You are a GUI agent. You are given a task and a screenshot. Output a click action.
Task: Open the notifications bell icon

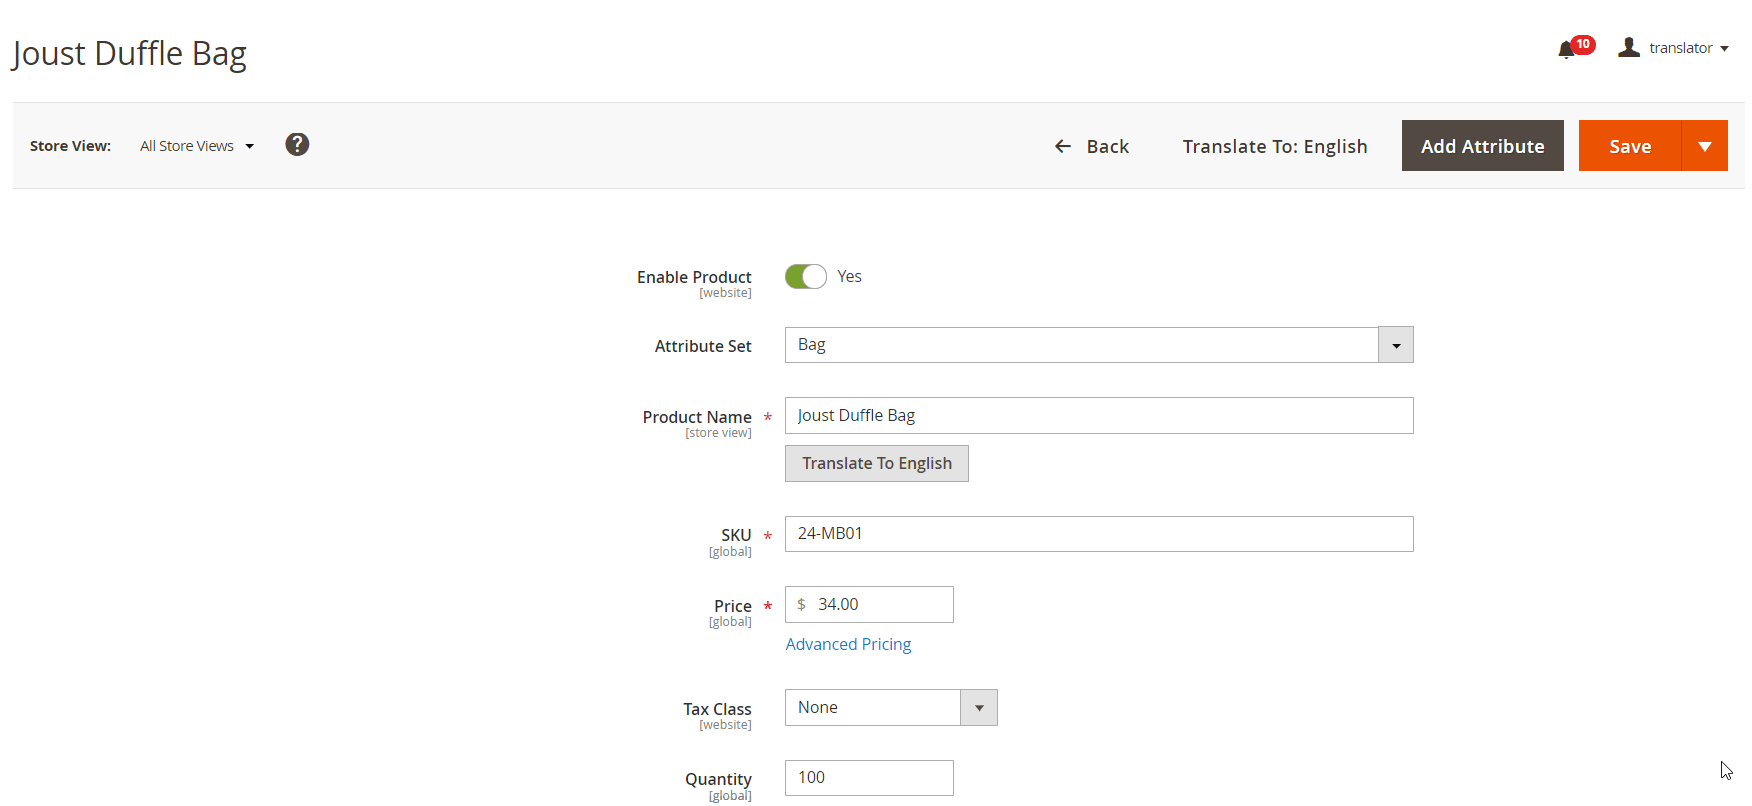pyautogui.click(x=1566, y=50)
